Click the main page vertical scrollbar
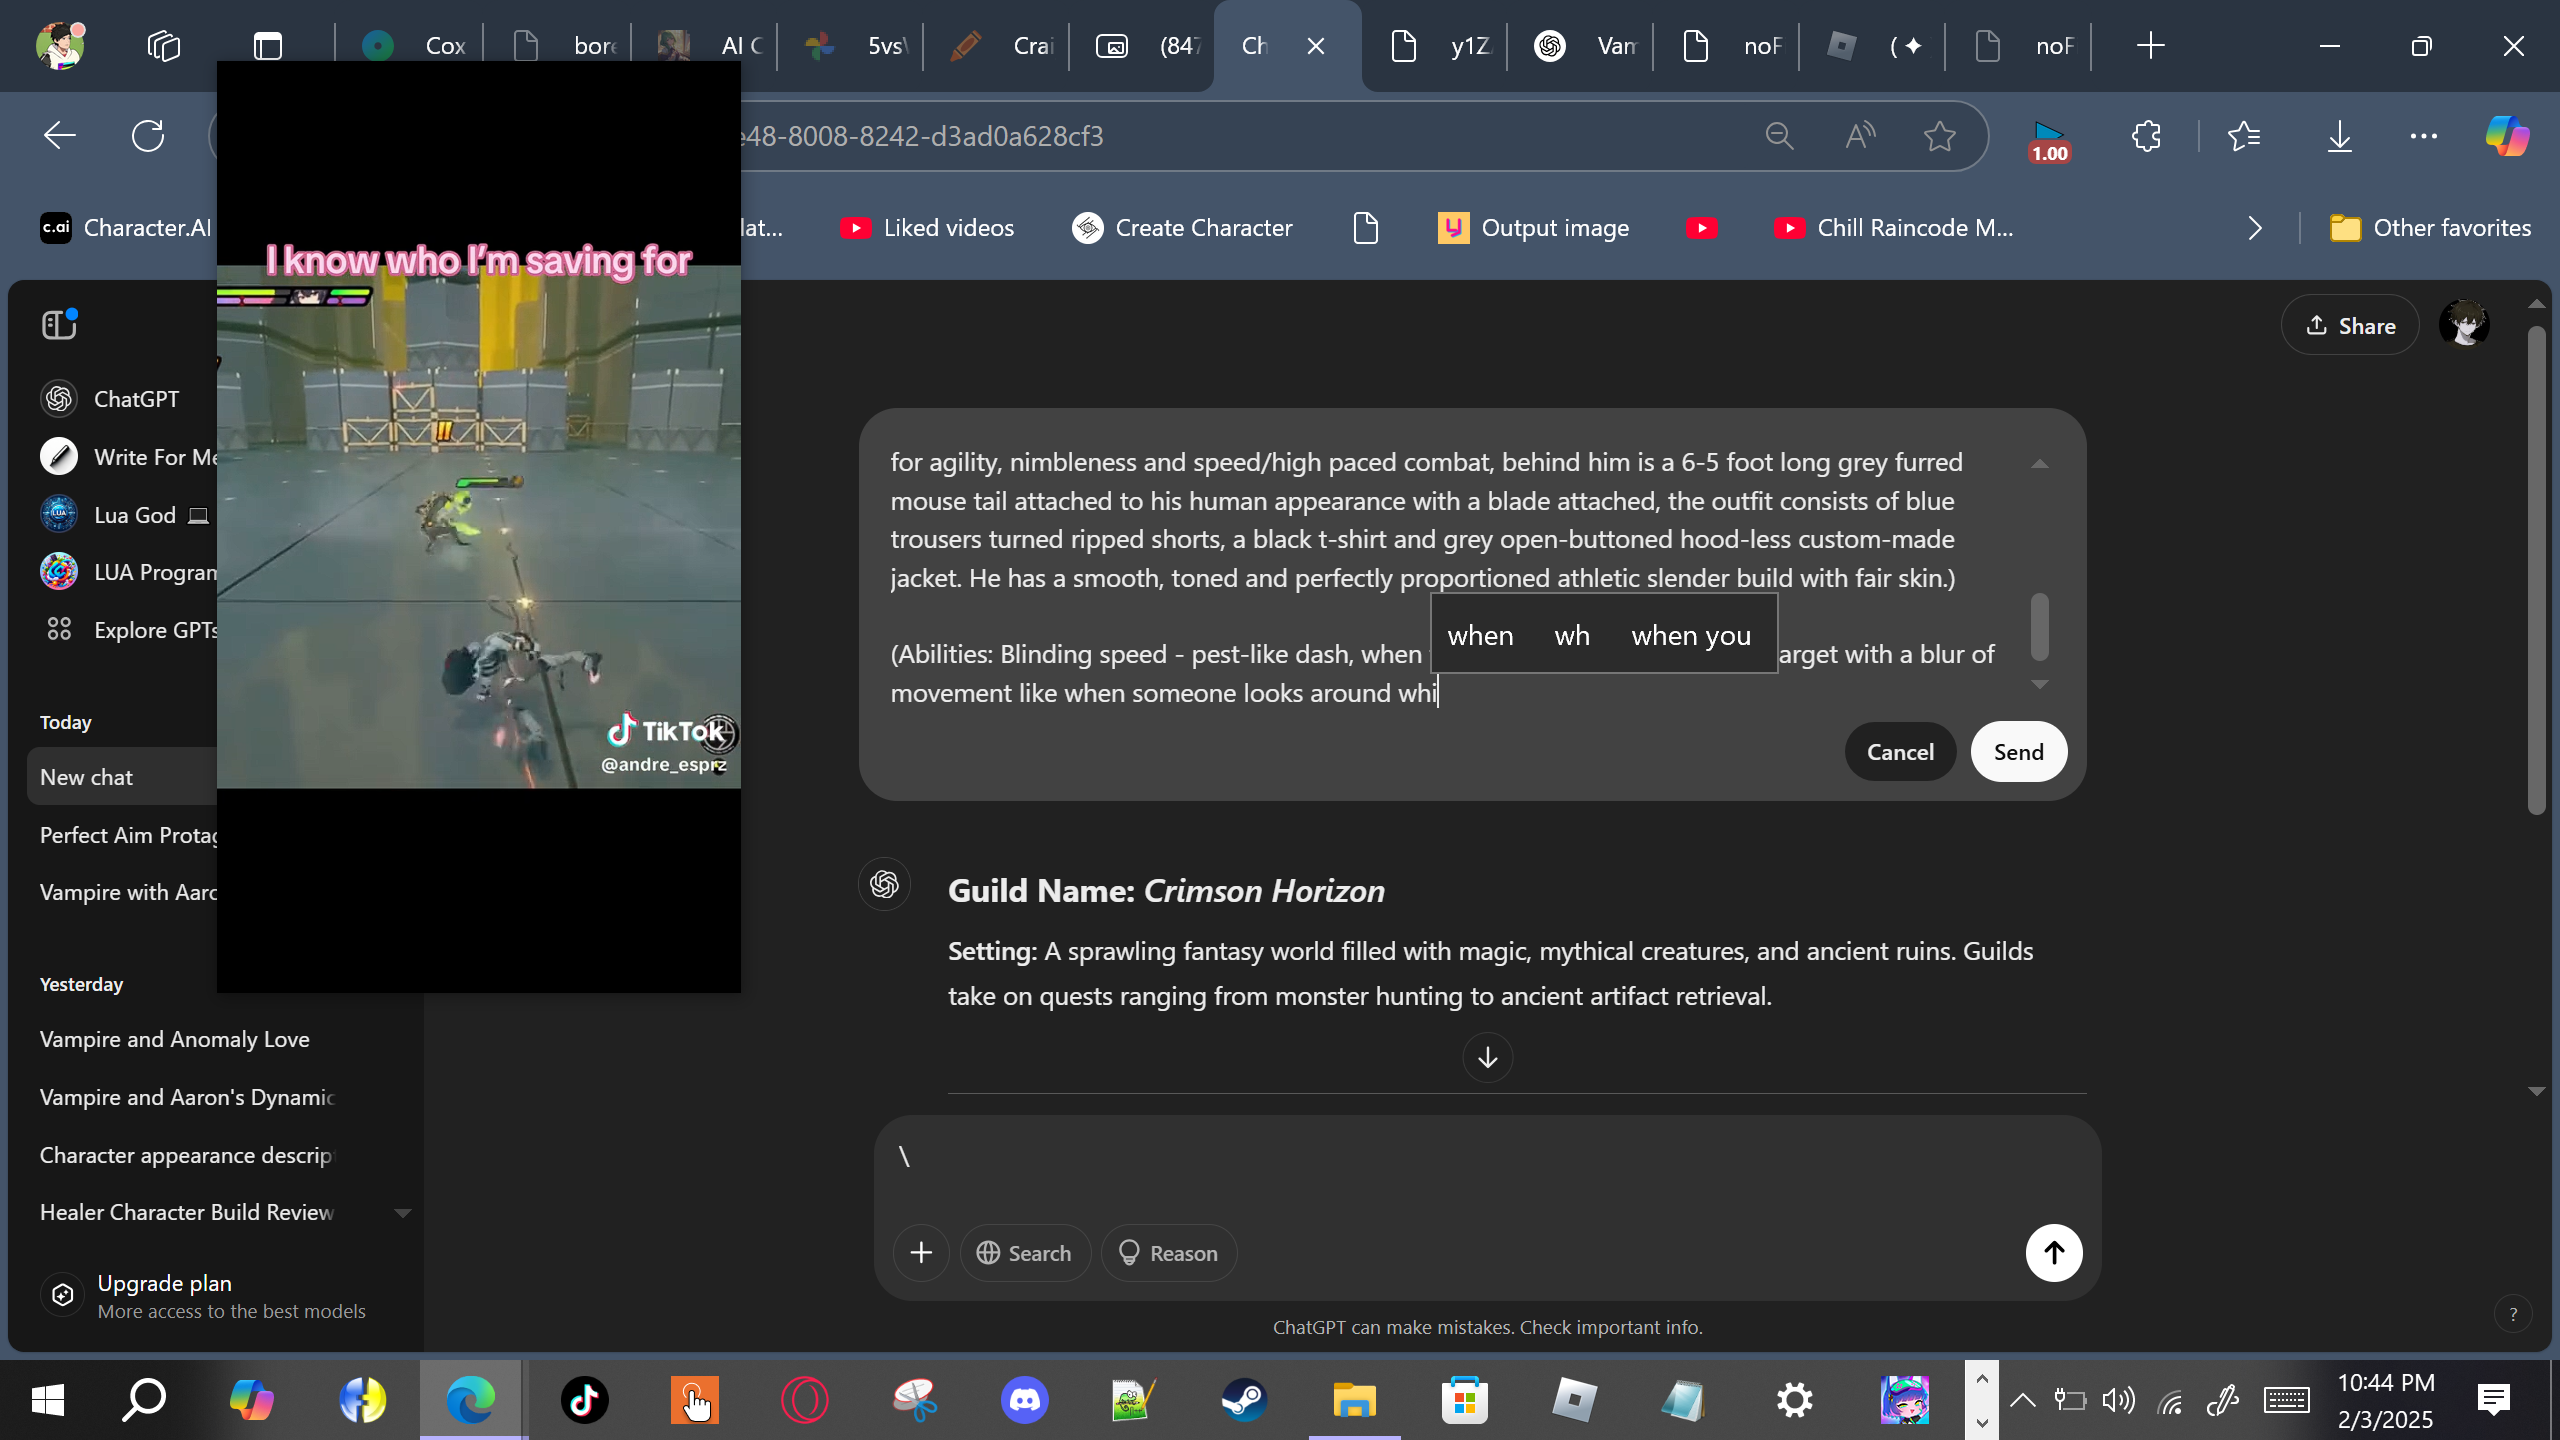The image size is (2560, 1440). pos(2536,571)
